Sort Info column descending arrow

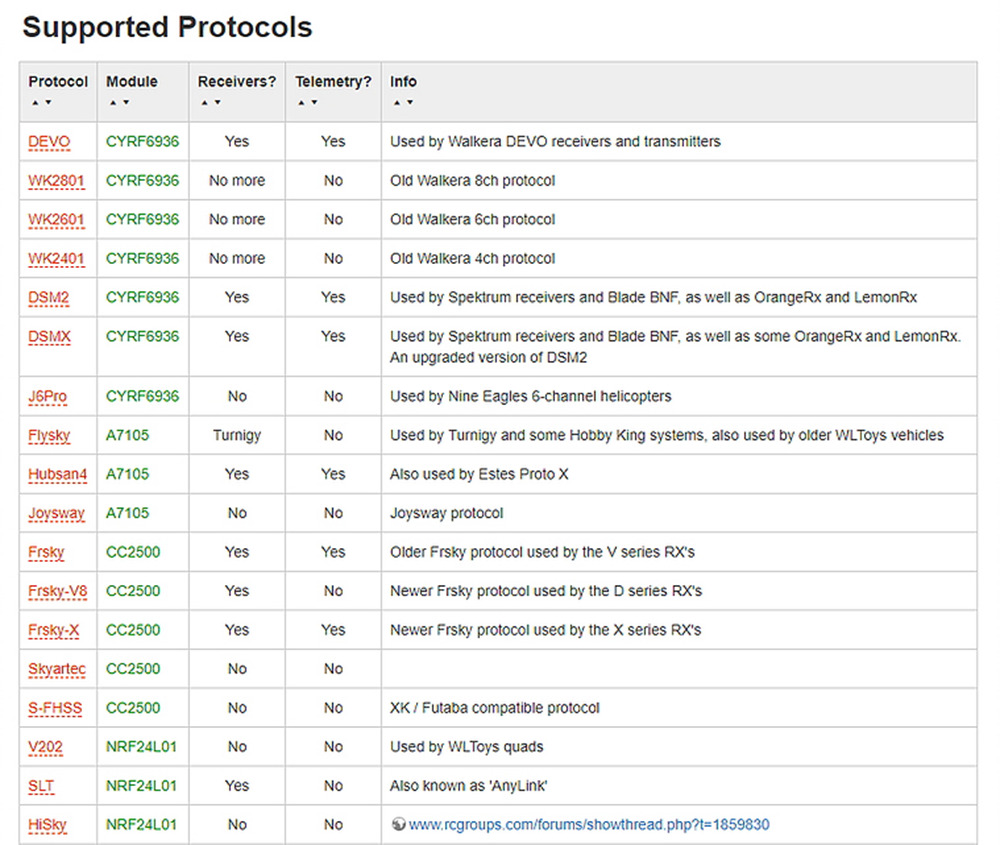click(410, 102)
